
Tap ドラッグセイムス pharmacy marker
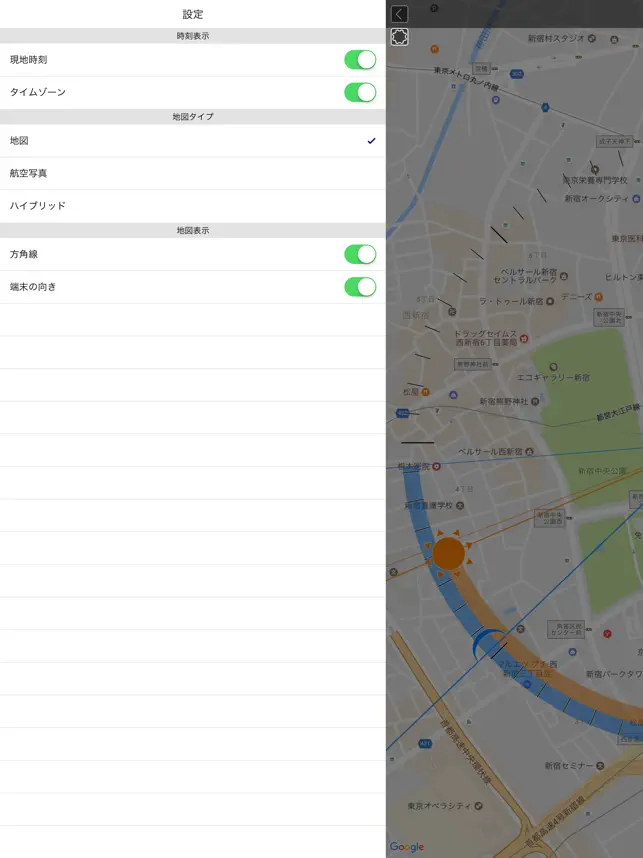(x=524, y=338)
